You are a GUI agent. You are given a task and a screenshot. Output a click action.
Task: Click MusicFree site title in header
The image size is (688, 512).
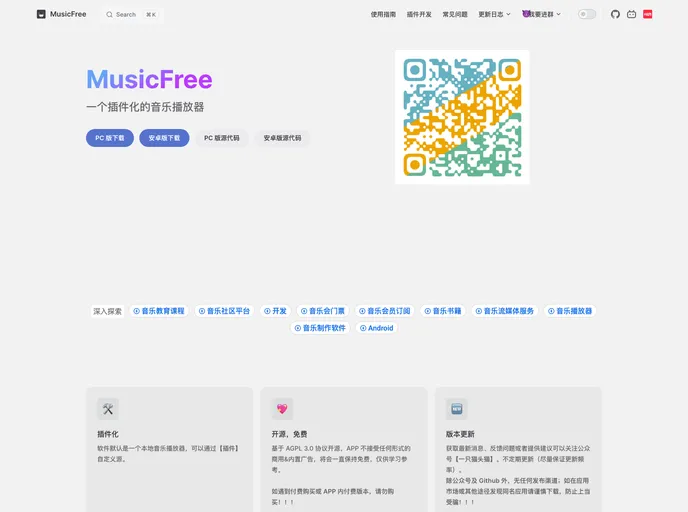tap(68, 14)
